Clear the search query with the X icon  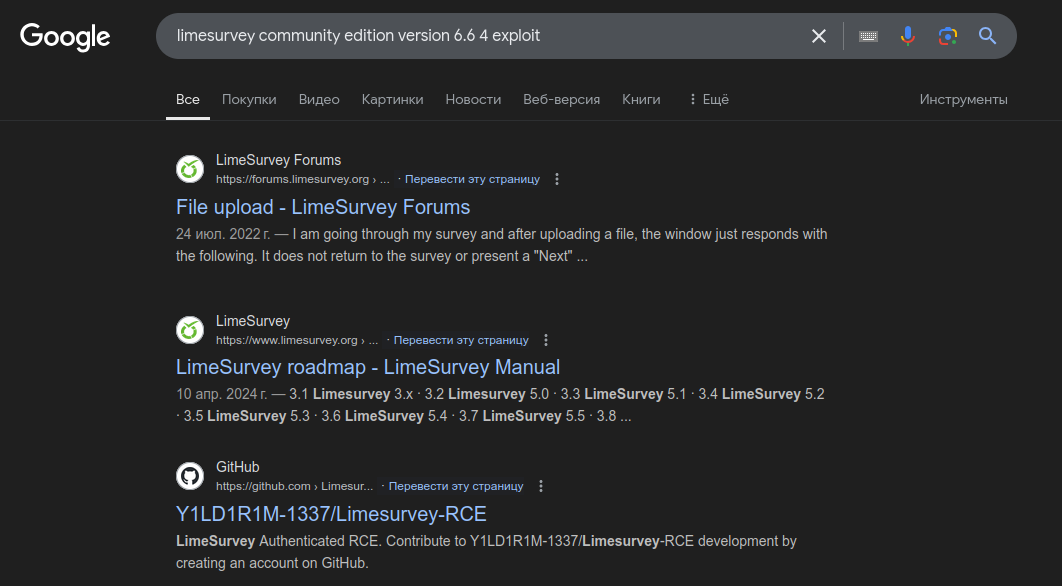click(x=819, y=36)
